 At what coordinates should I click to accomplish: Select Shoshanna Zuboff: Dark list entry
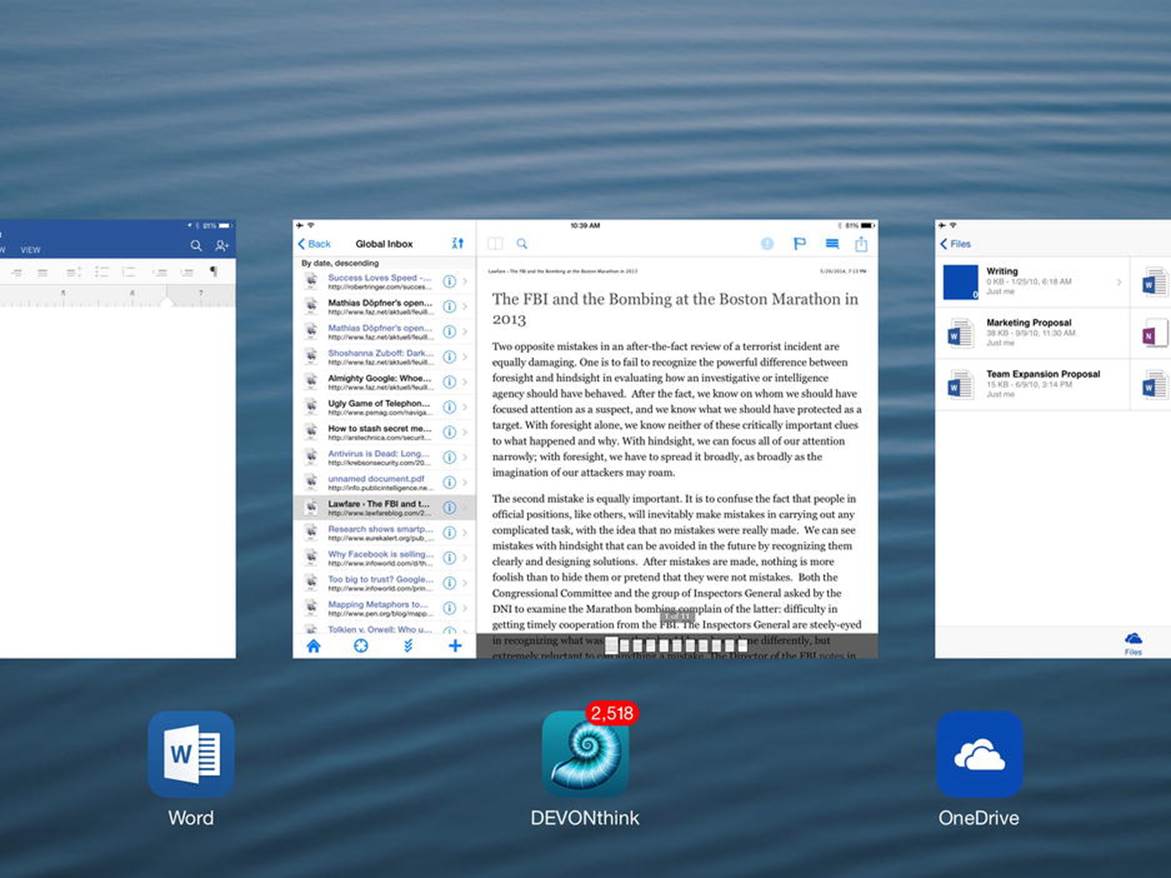pos(384,357)
